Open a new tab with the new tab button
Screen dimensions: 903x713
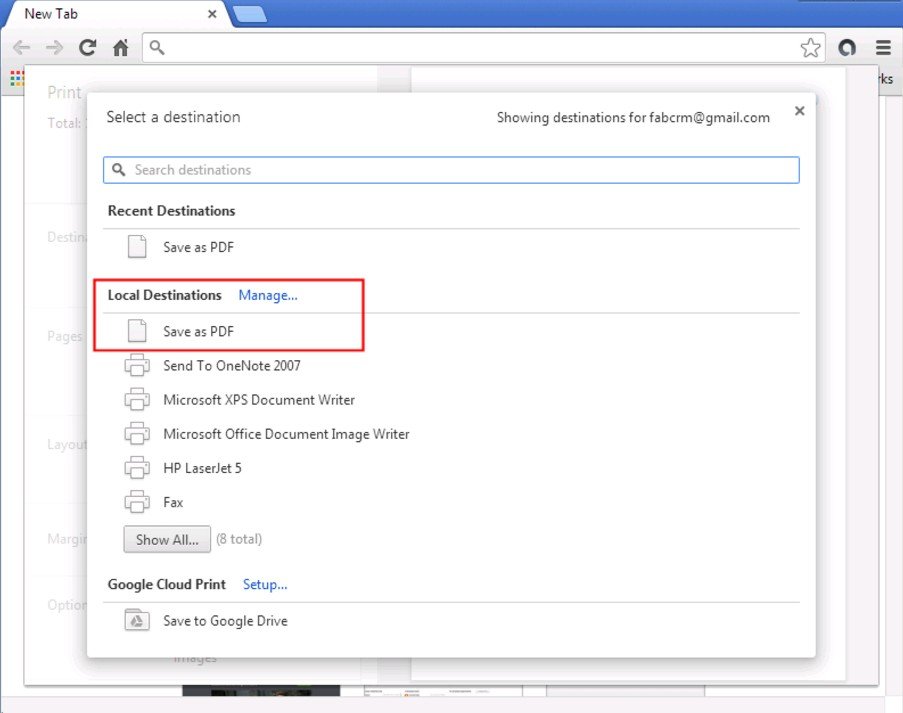coord(249,14)
